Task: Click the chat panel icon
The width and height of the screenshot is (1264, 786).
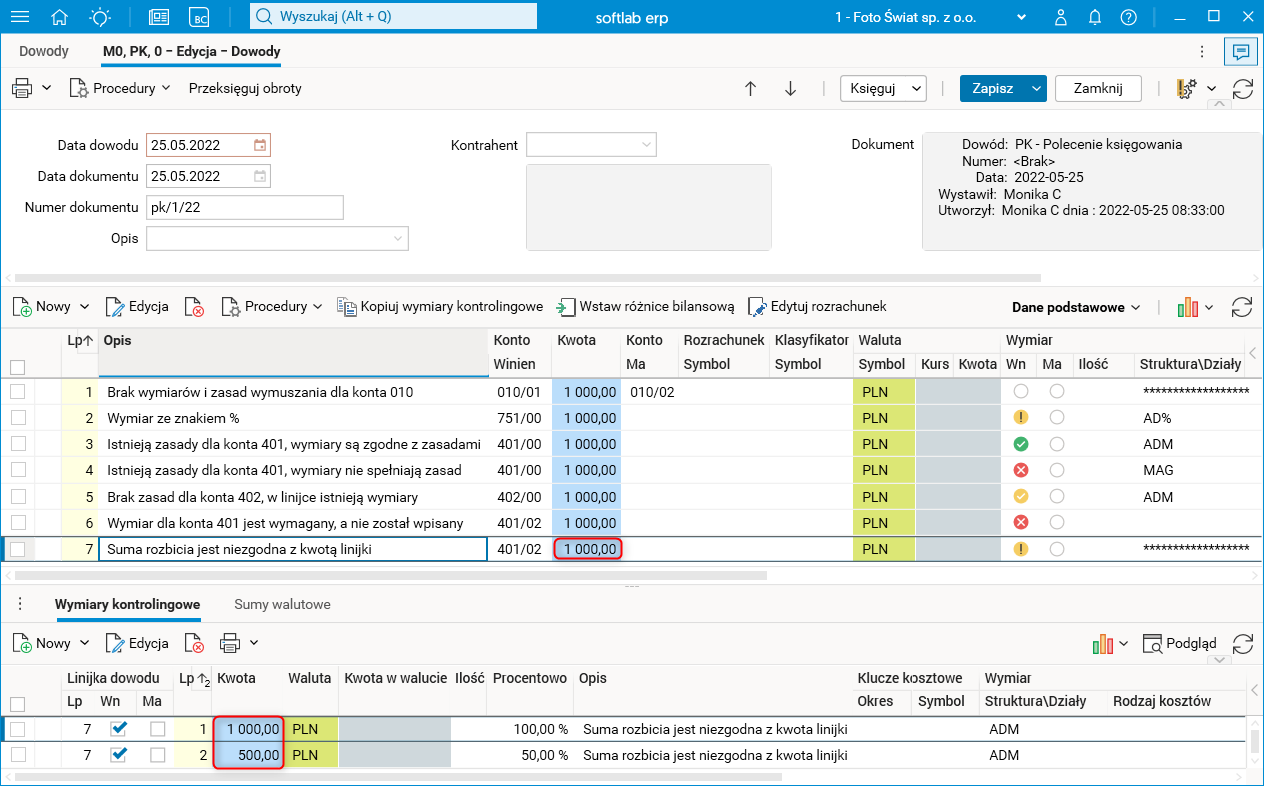Action: click(1240, 51)
